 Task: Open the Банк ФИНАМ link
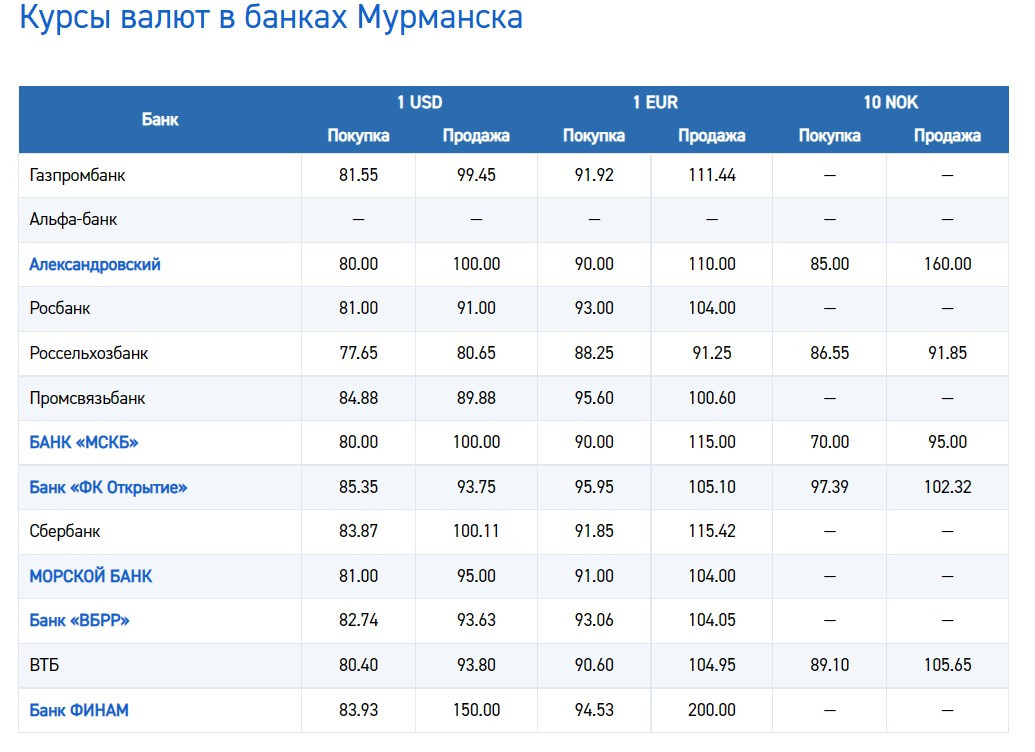click(x=79, y=710)
